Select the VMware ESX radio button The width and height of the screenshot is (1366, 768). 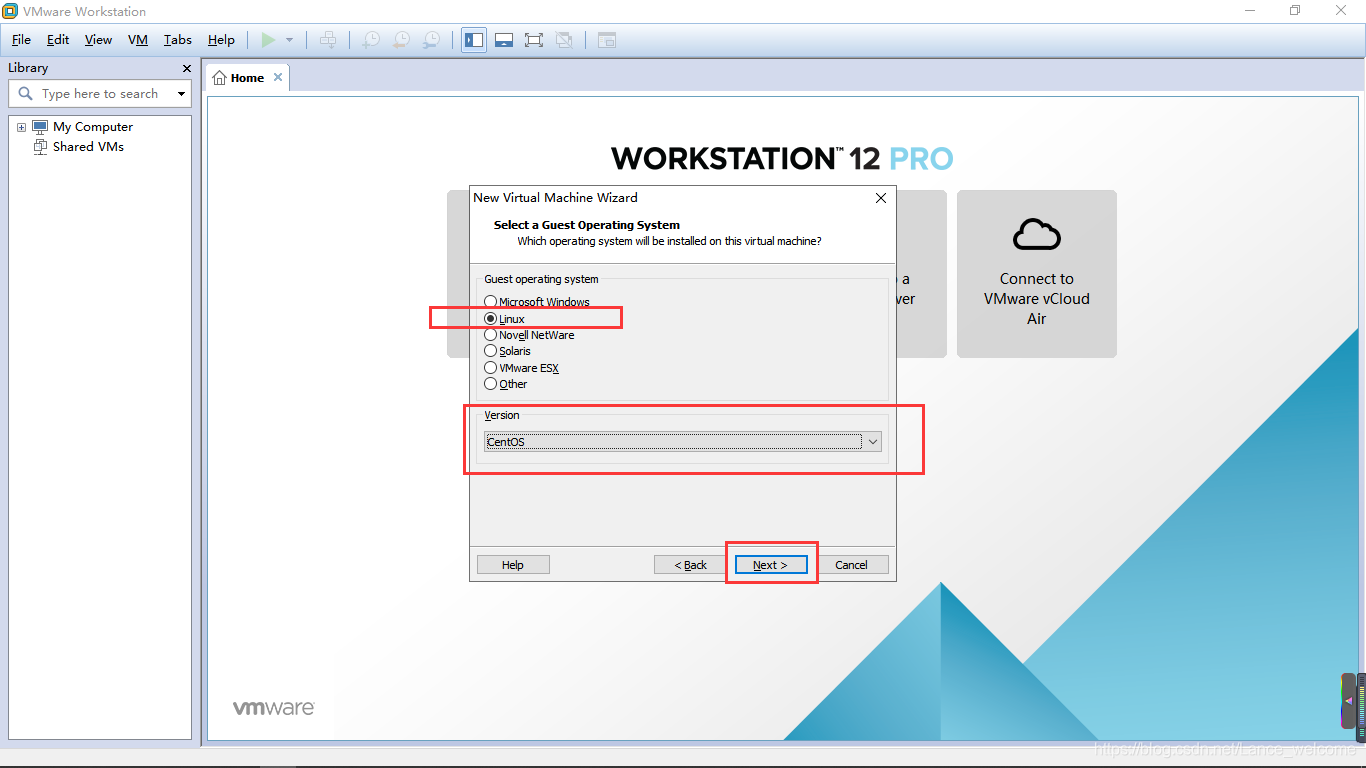(x=490, y=367)
